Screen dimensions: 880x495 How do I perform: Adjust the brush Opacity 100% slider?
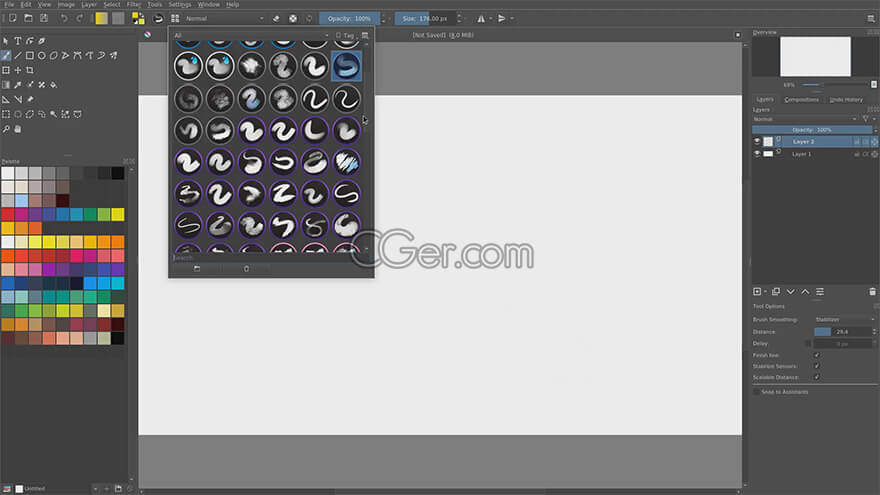tap(349, 19)
